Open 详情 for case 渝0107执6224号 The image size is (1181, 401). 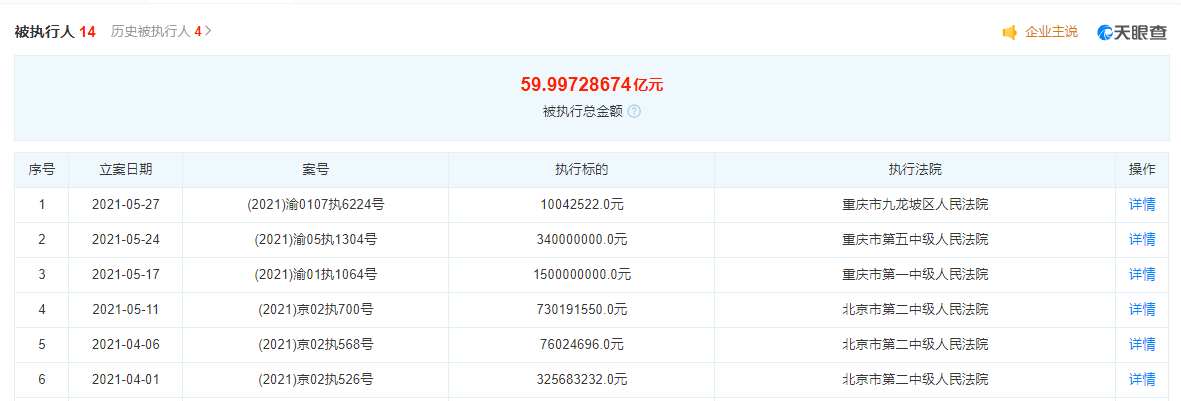(1142, 205)
